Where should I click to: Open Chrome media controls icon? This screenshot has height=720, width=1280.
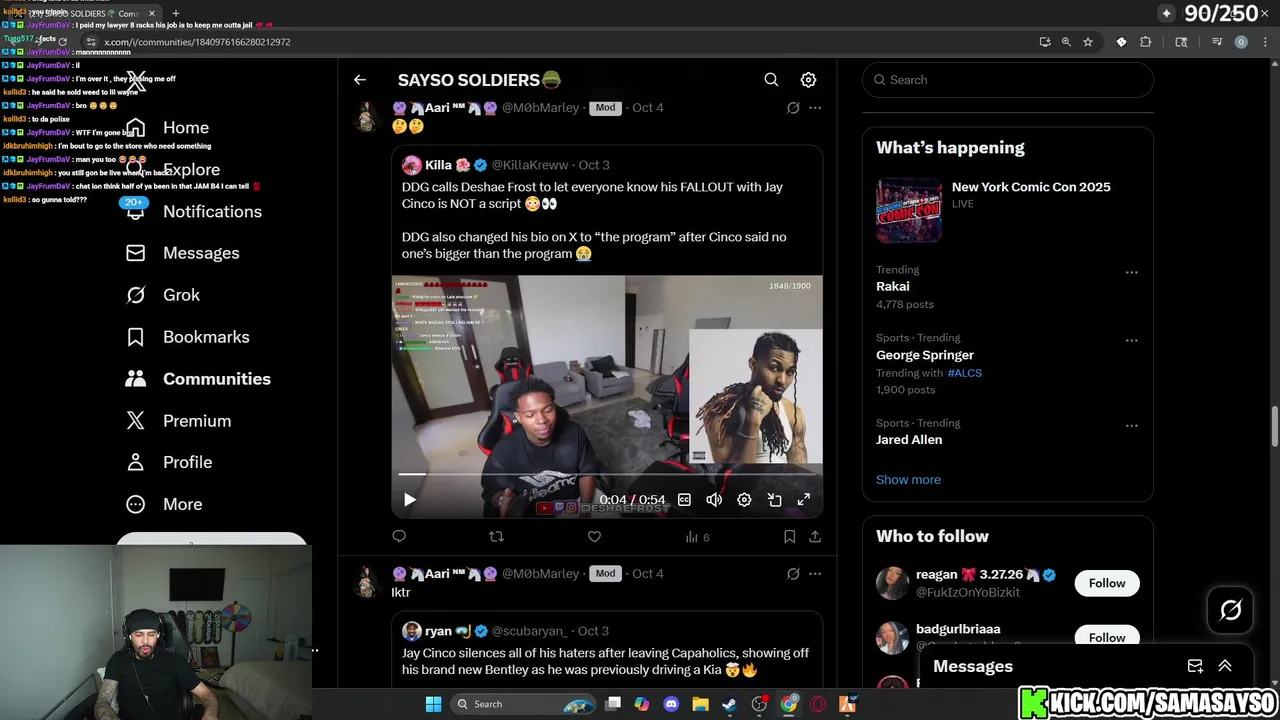[x=1217, y=42]
